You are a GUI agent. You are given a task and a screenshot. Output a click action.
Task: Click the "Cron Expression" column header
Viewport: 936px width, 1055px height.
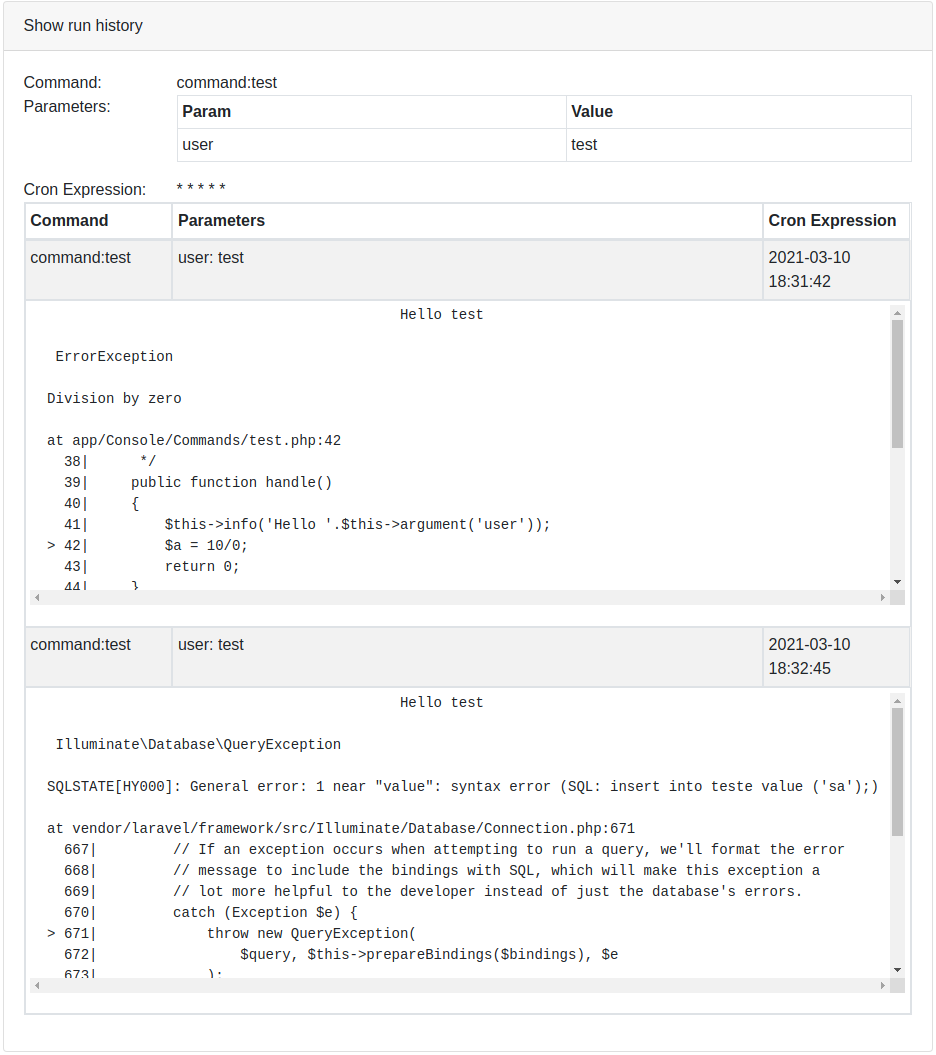[x=836, y=221]
